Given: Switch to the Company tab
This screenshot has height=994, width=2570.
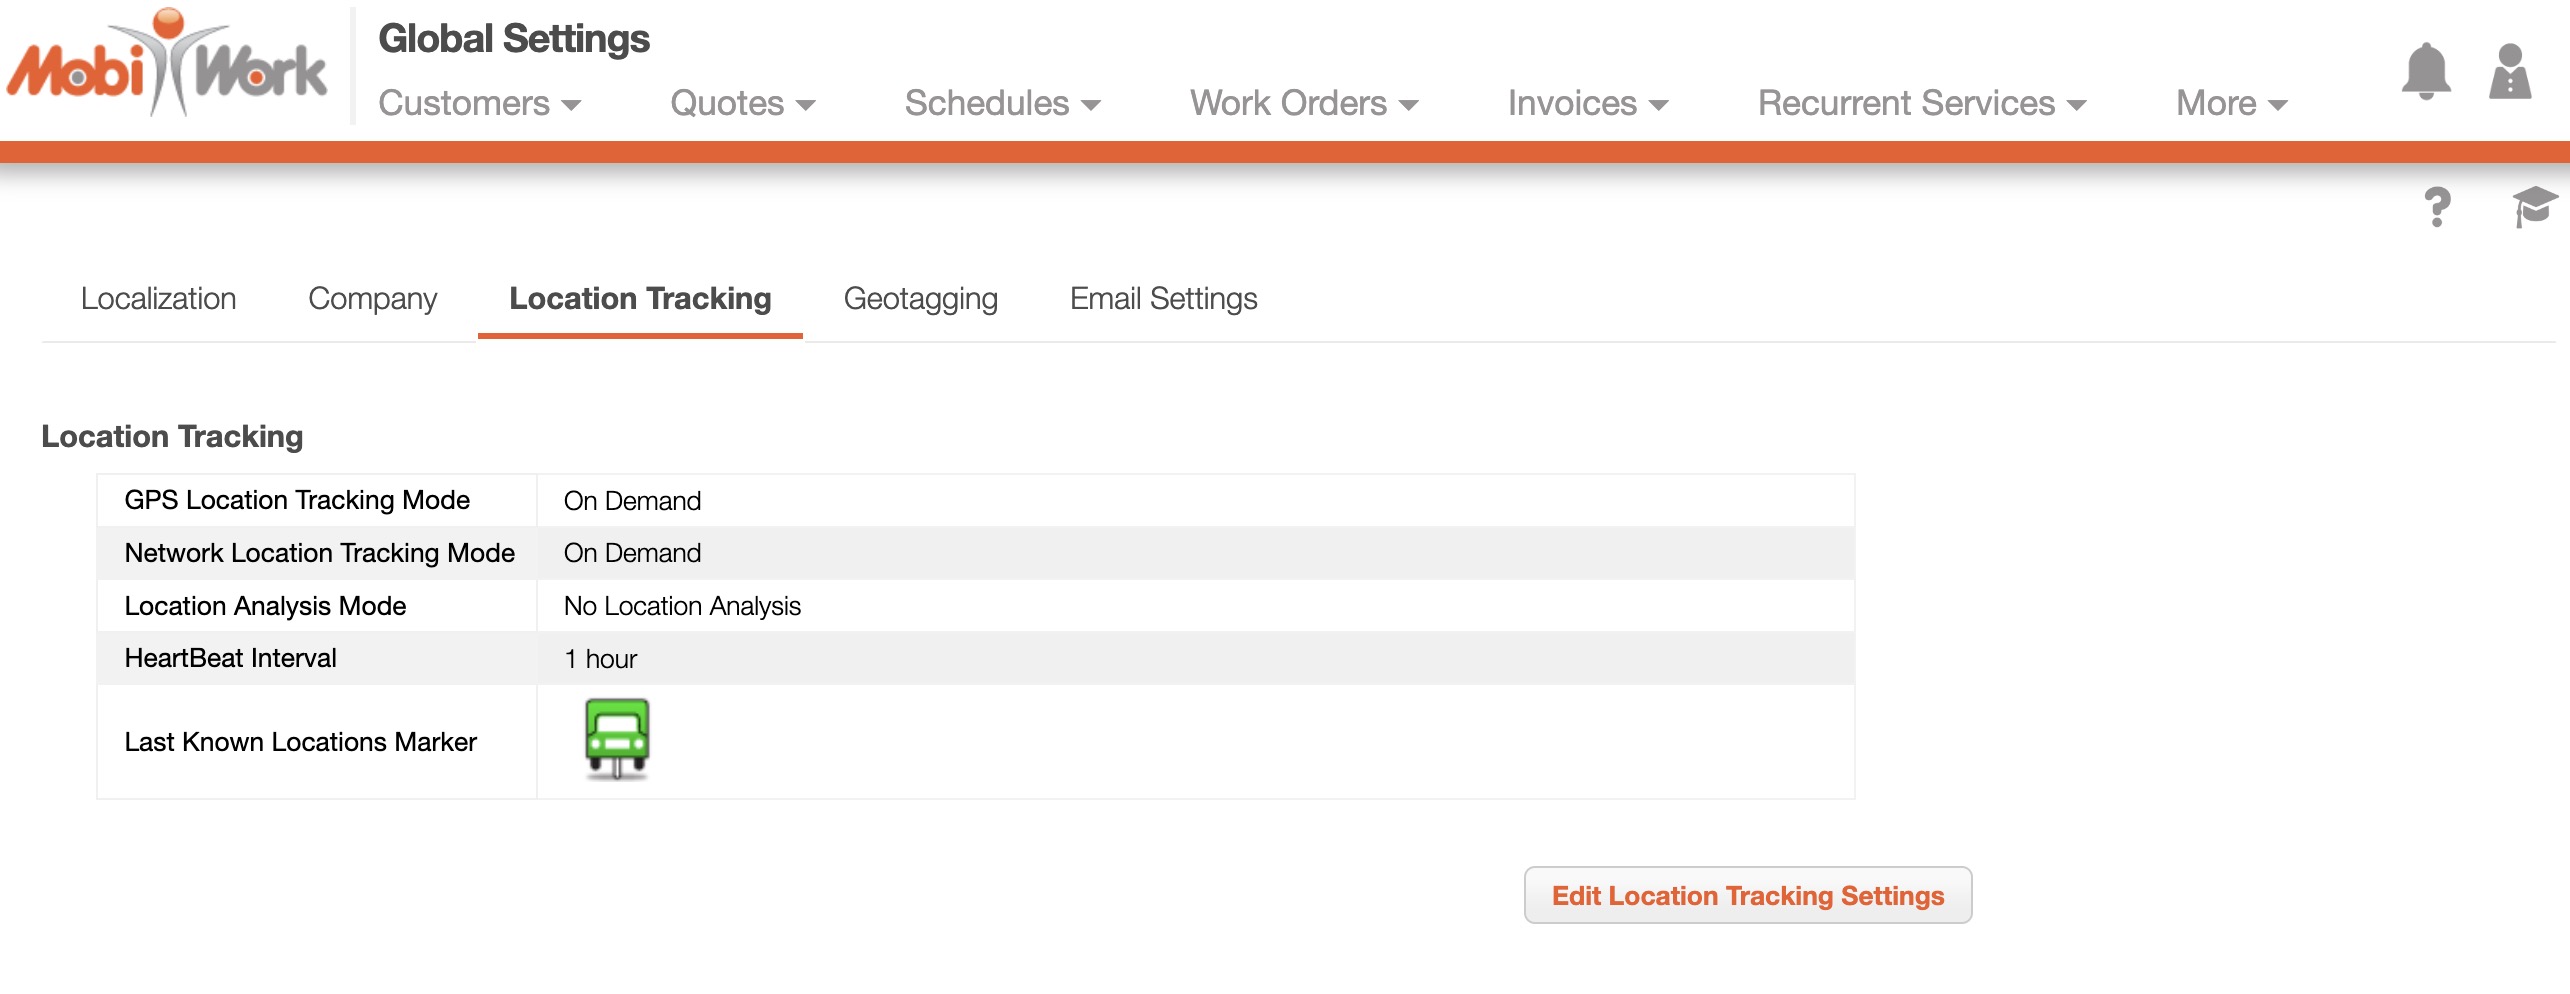Looking at the screenshot, I should pyautogui.click(x=372, y=299).
